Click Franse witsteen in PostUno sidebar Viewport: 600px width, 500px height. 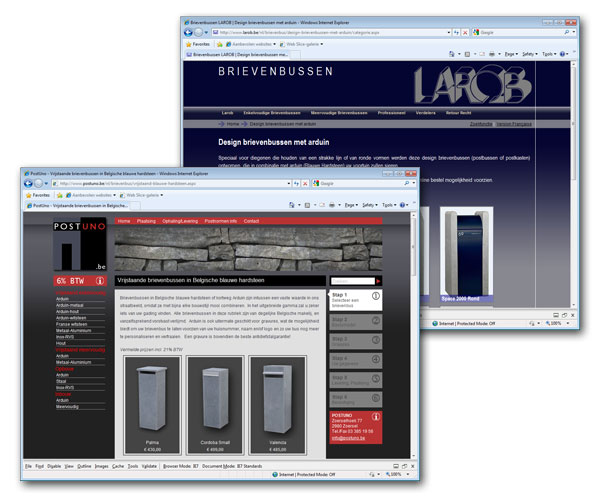click(x=72, y=324)
